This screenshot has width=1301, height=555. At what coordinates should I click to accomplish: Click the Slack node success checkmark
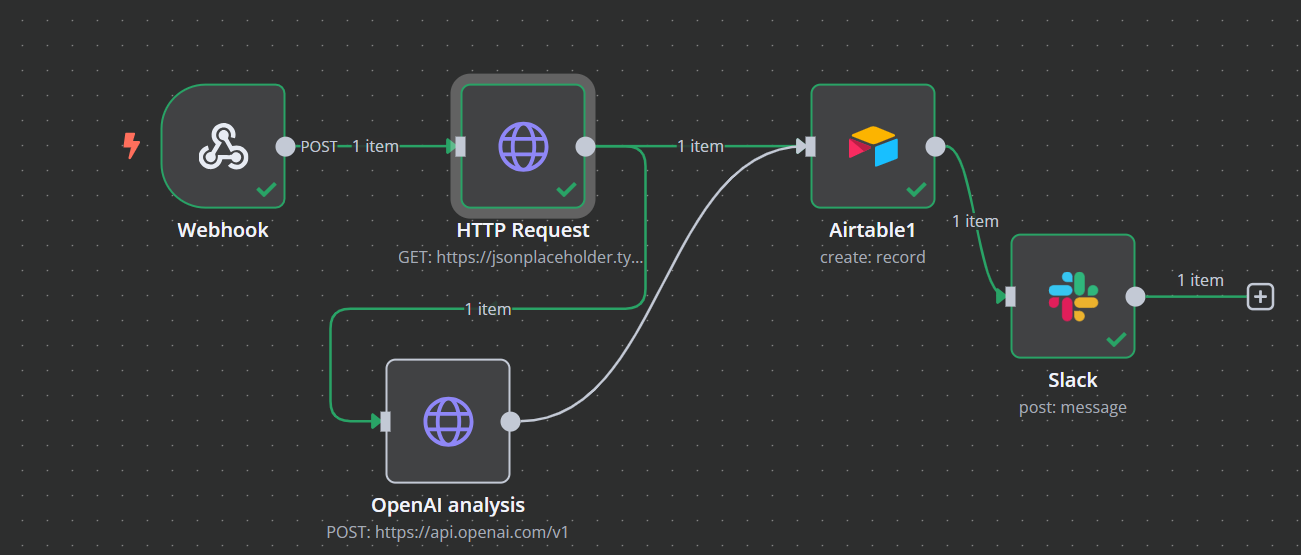(x=1116, y=339)
